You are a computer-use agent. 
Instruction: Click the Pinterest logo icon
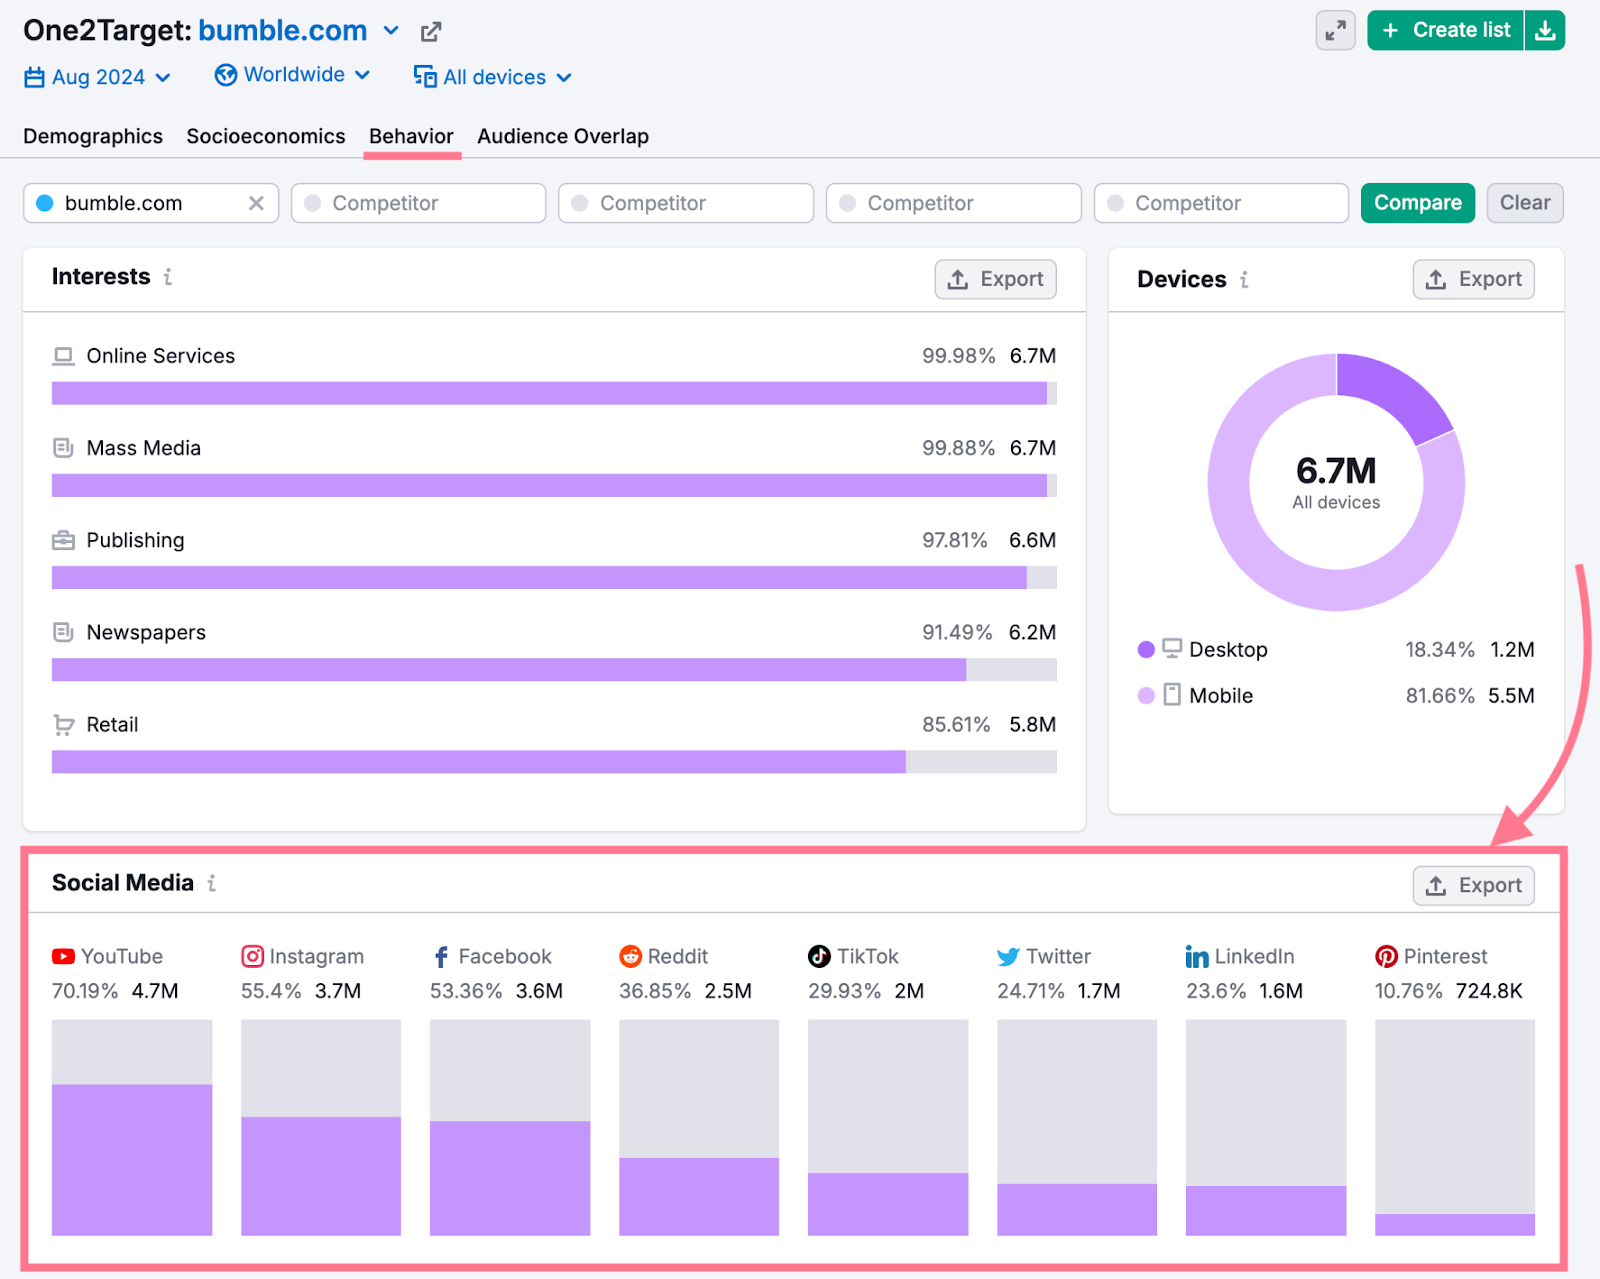(1386, 957)
